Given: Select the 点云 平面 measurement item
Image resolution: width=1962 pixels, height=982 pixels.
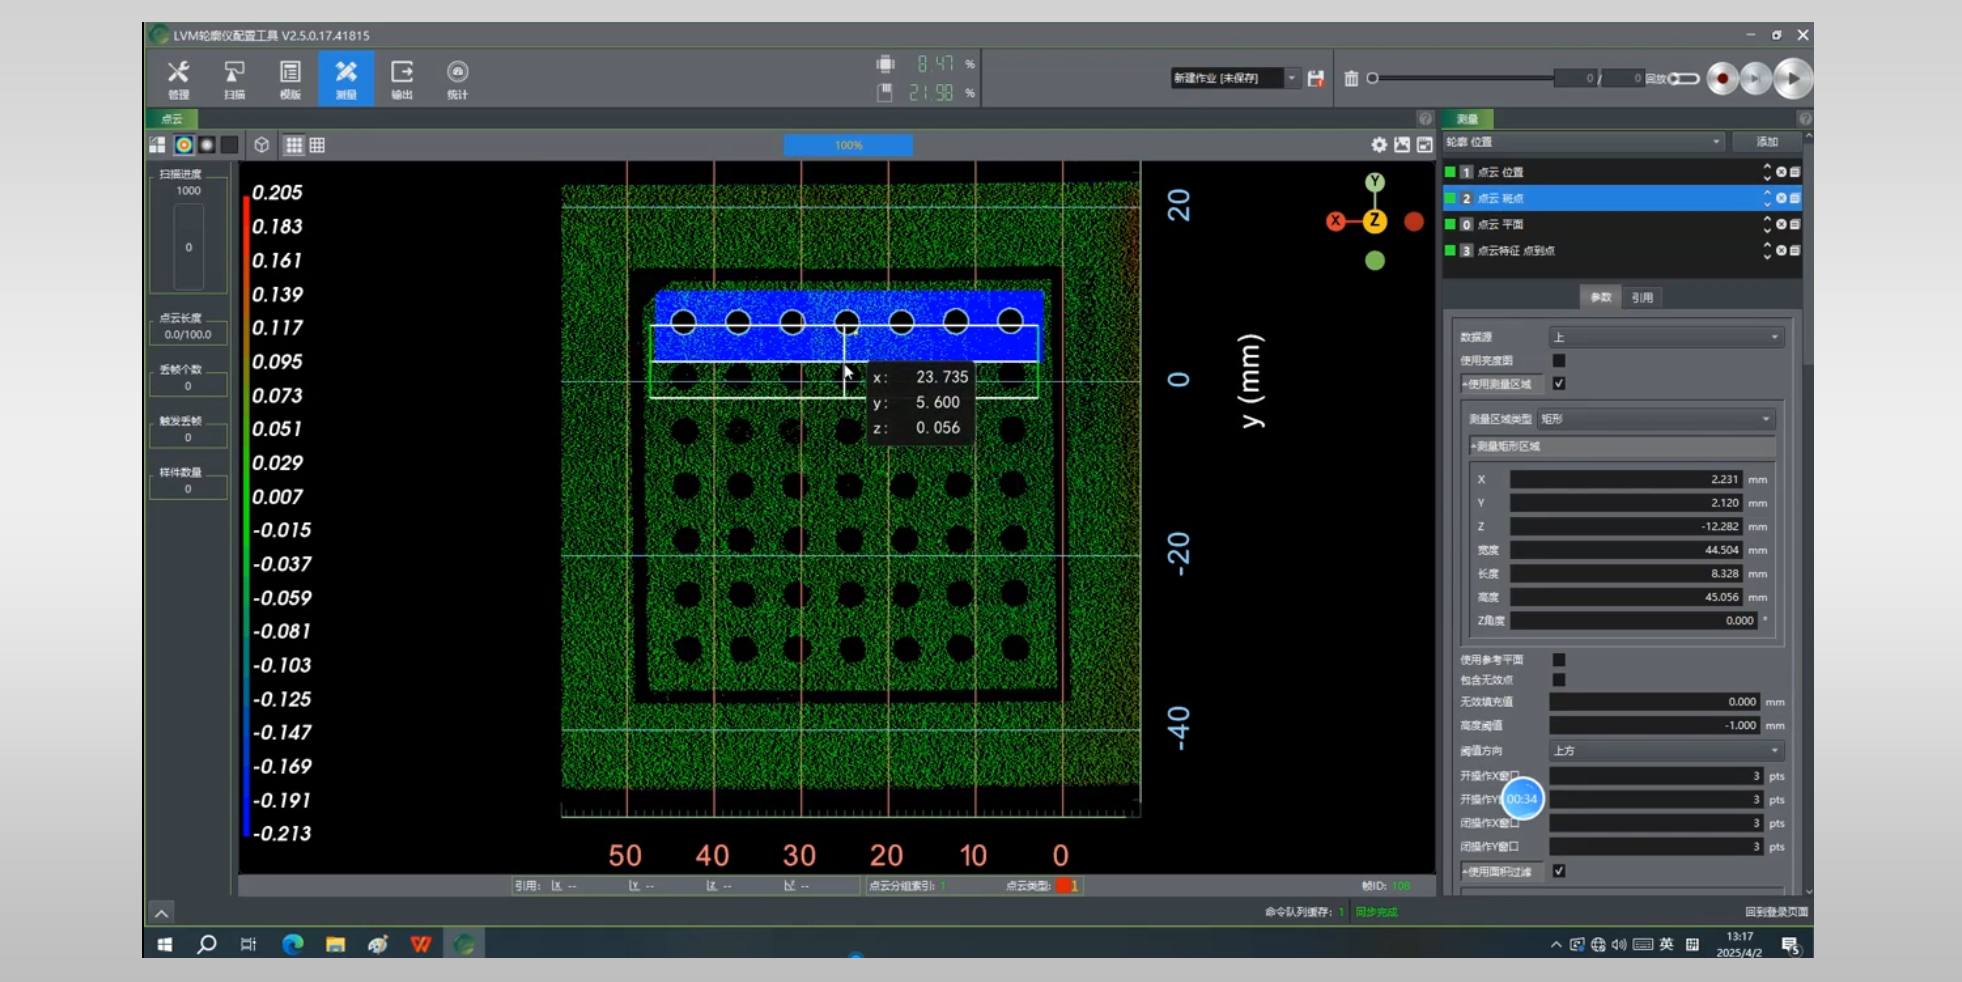Looking at the screenshot, I should (1500, 225).
